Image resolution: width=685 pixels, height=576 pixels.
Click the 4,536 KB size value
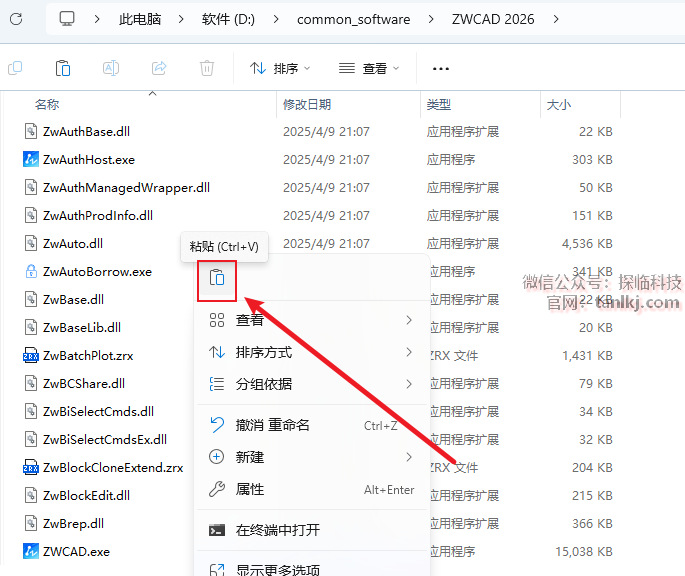click(587, 243)
